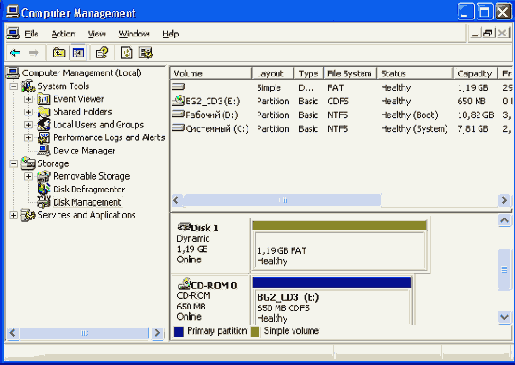This screenshot has width=515, height=365.
Task: Click the volume list right scroll arrow
Action: 504,200
